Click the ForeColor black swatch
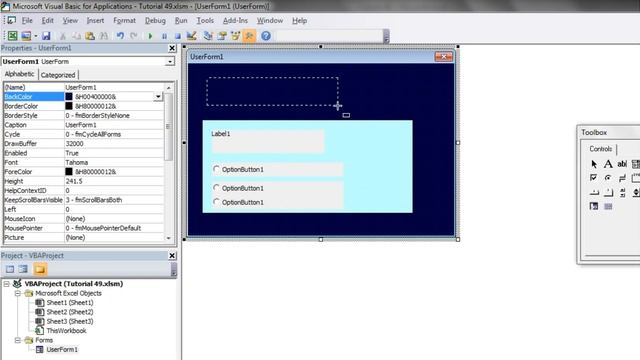The height and width of the screenshot is (360, 640). (69, 172)
